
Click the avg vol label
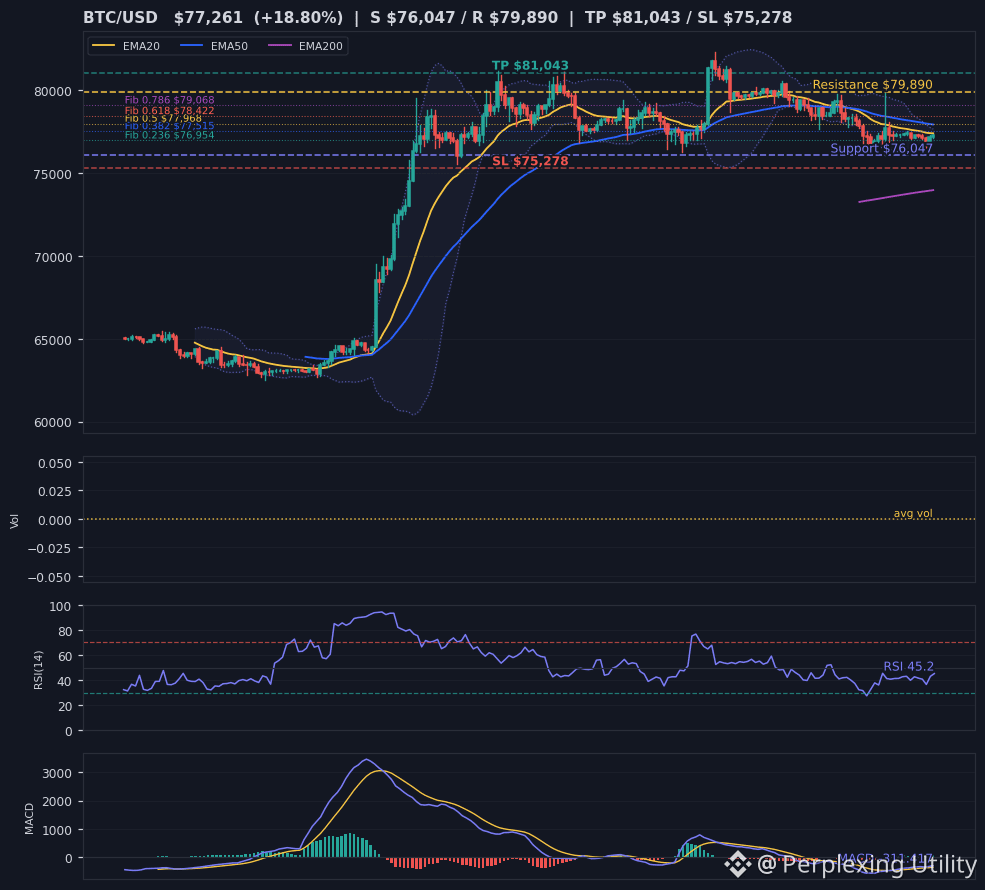913,513
